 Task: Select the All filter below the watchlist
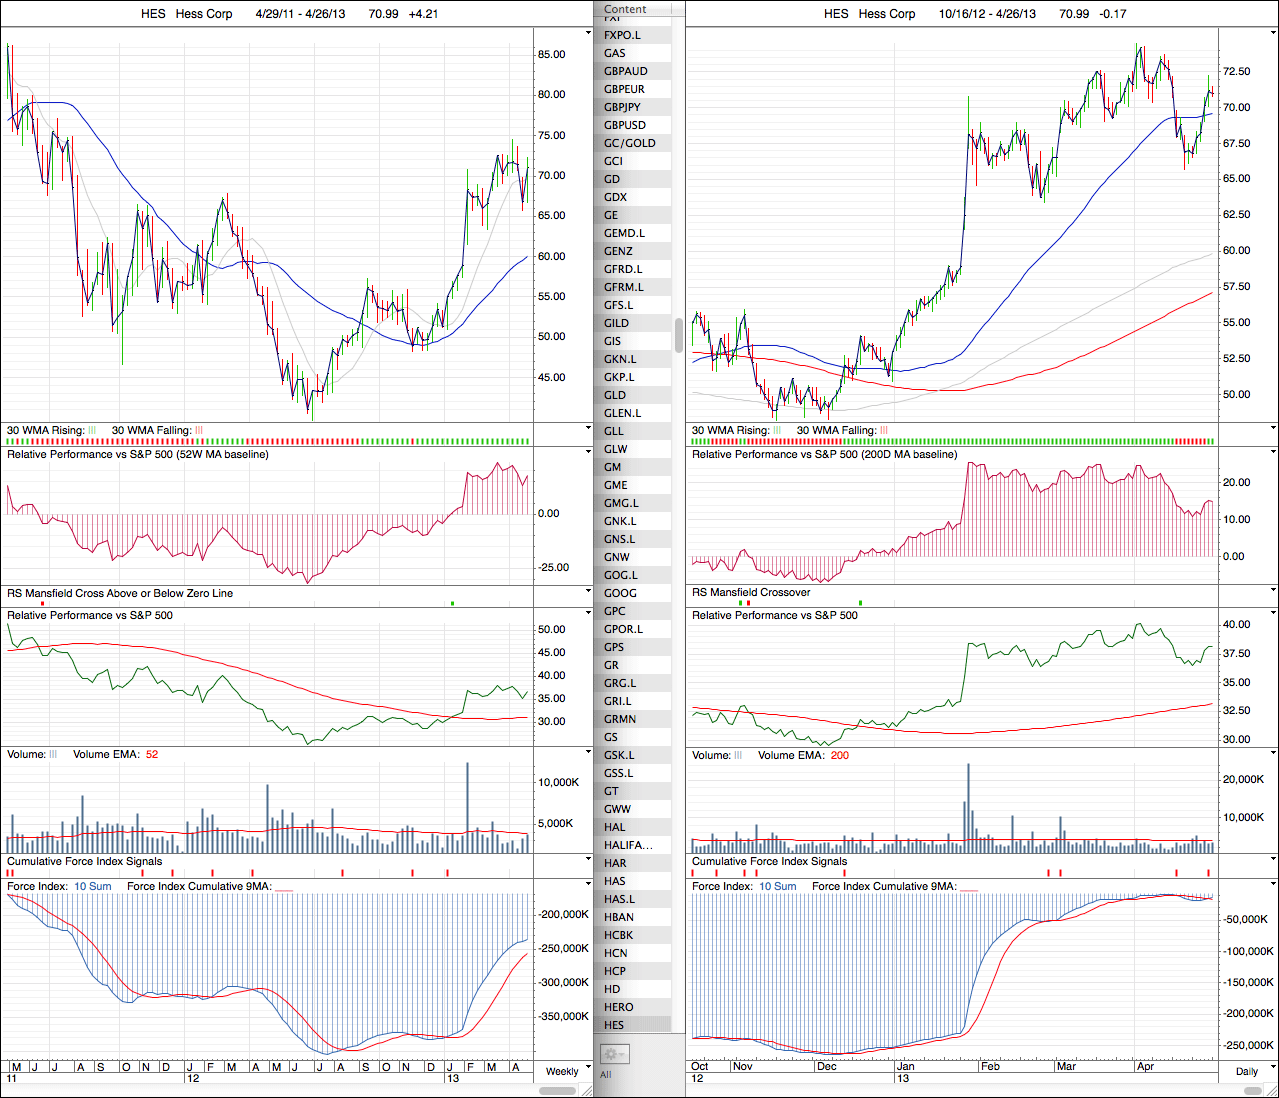pos(606,1075)
